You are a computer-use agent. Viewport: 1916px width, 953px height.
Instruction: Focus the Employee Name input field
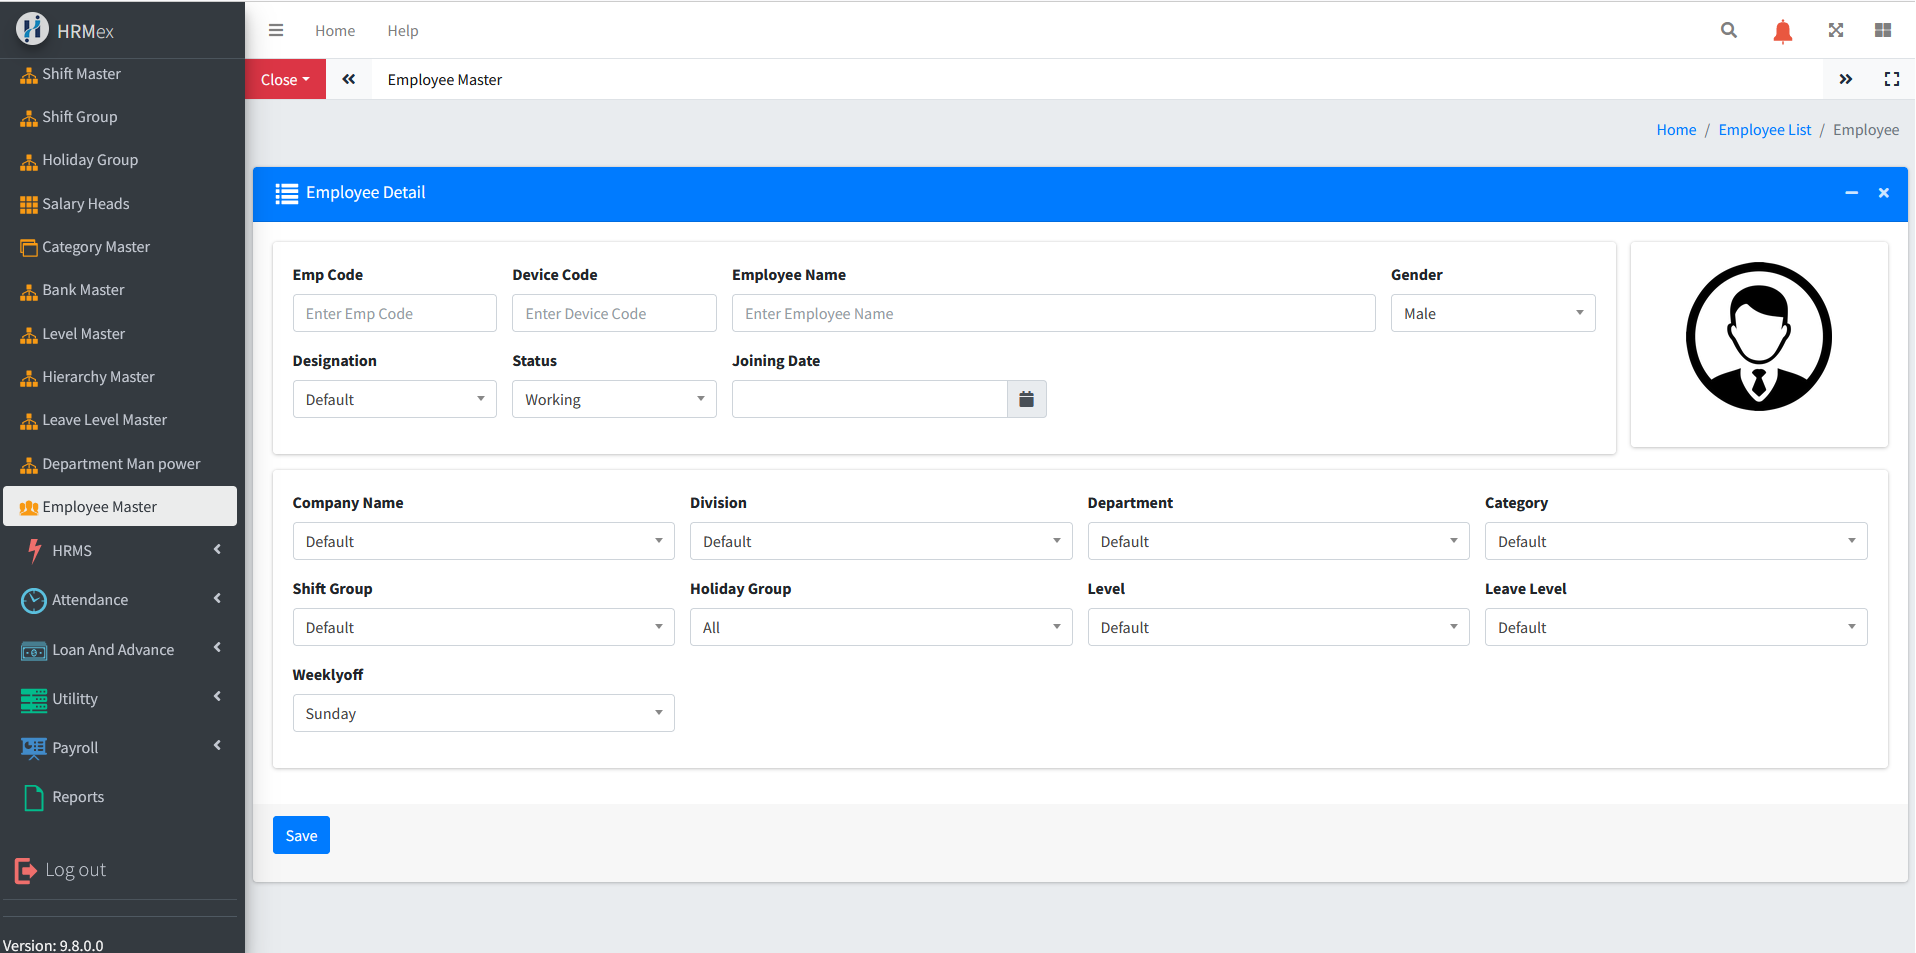[1053, 314]
